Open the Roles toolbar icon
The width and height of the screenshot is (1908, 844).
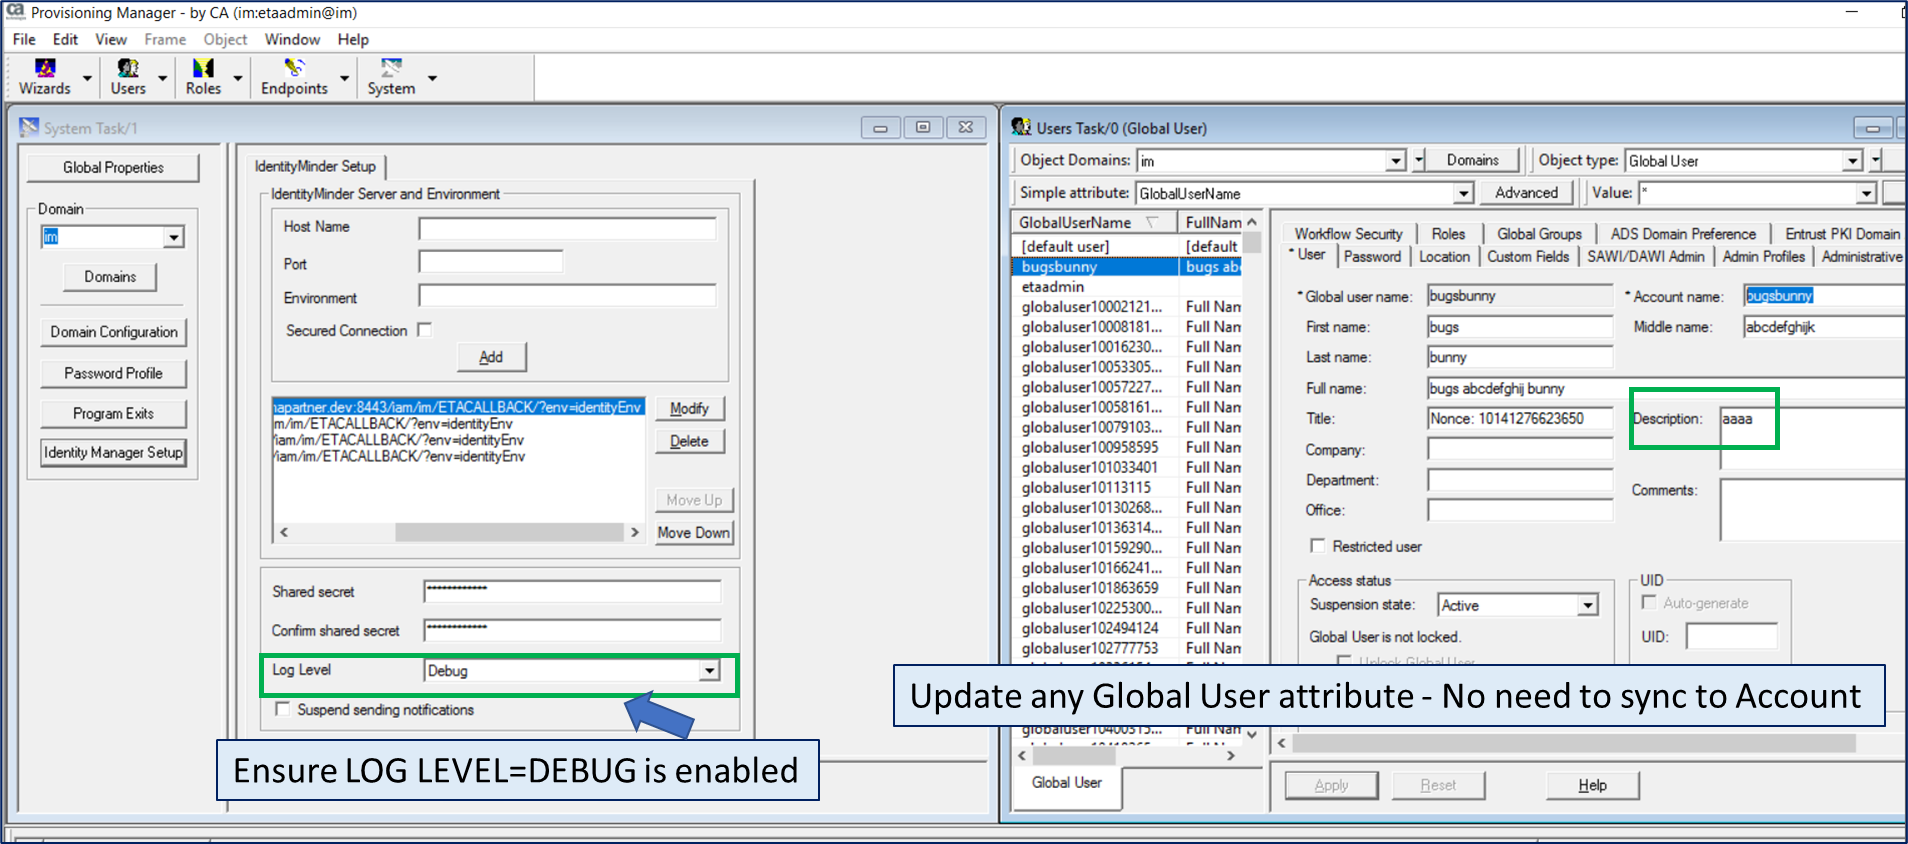tap(203, 68)
